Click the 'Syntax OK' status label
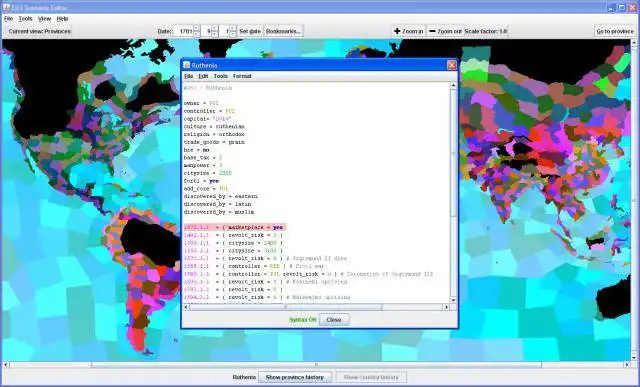The width and height of the screenshot is (640, 387). [x=303, y=320]
